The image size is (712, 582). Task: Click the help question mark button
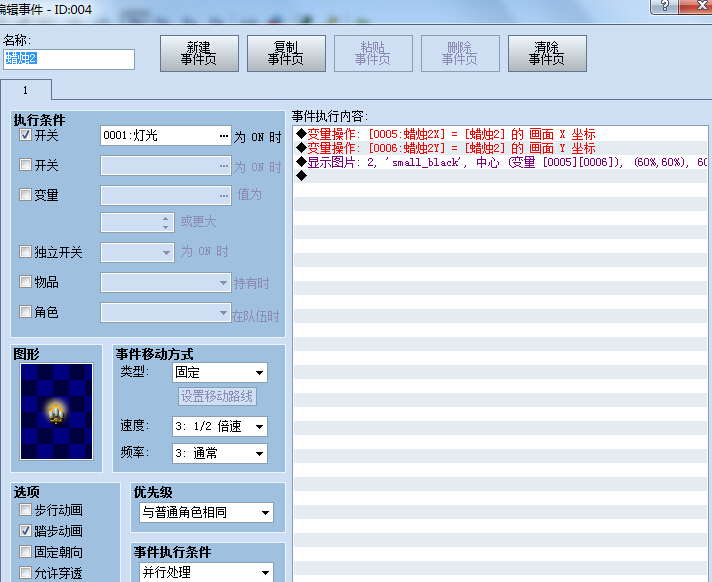click(664, 6)
